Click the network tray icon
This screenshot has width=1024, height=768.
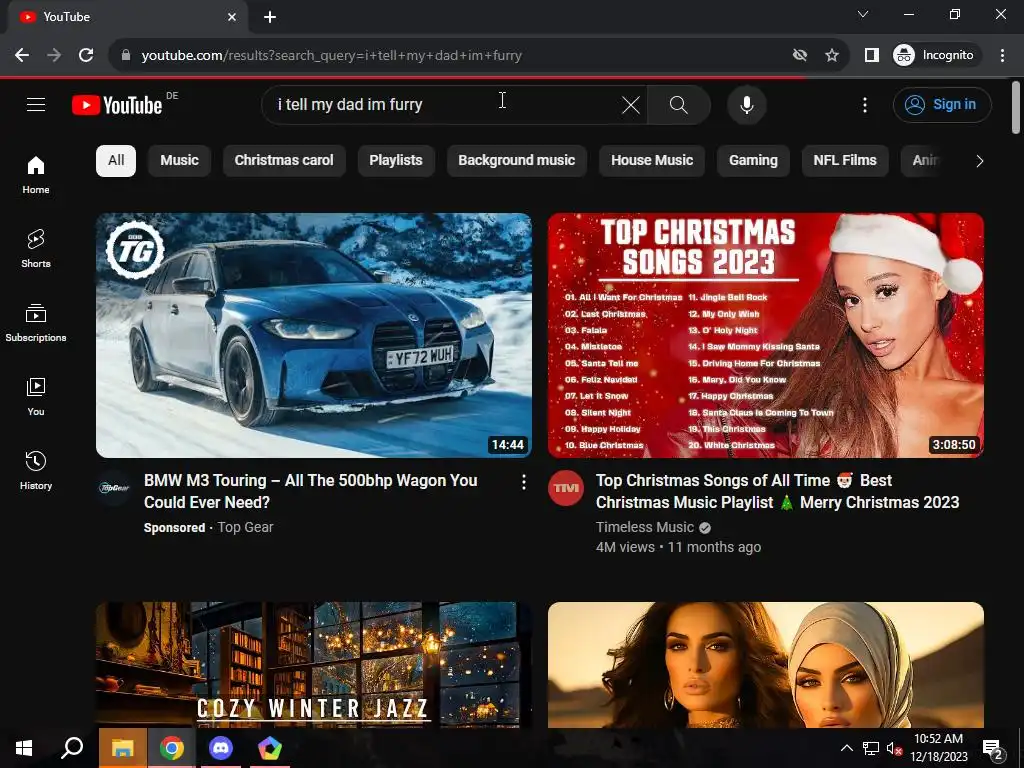point(871,748)
